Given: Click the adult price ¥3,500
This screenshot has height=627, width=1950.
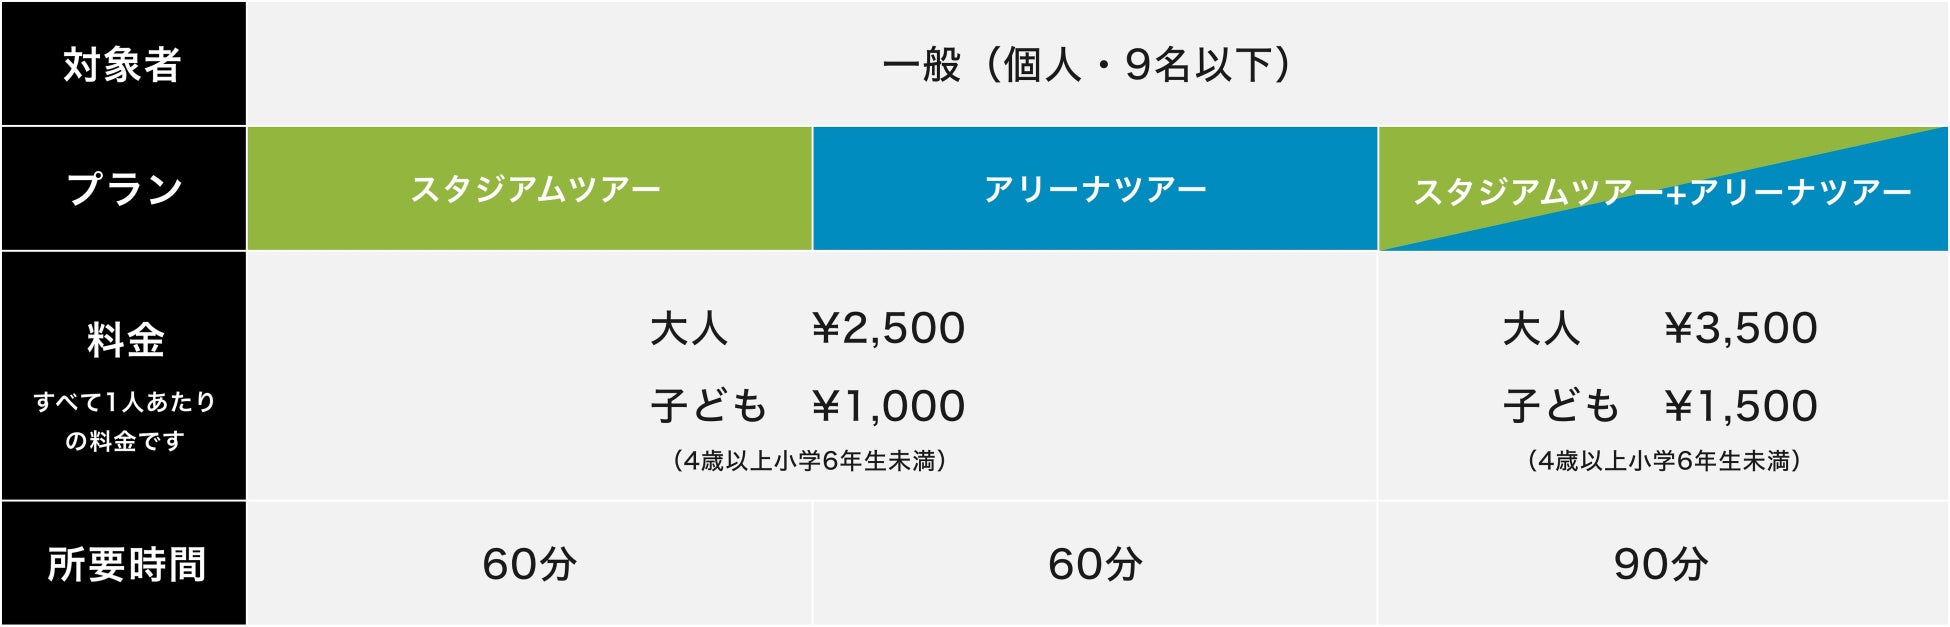Looking at the screenshot, I should click(1740, 329).
